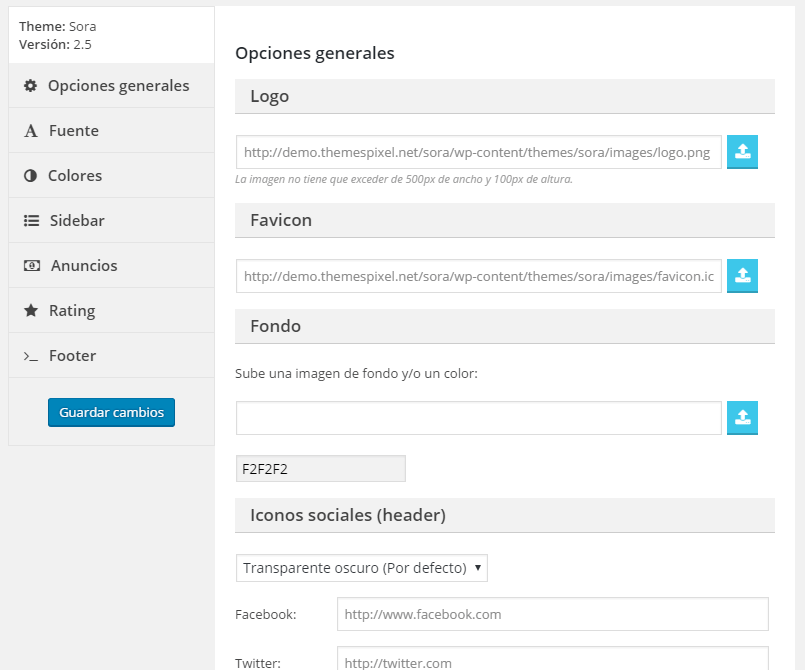Click the money icon beside Anuncios

coord(32,265)
